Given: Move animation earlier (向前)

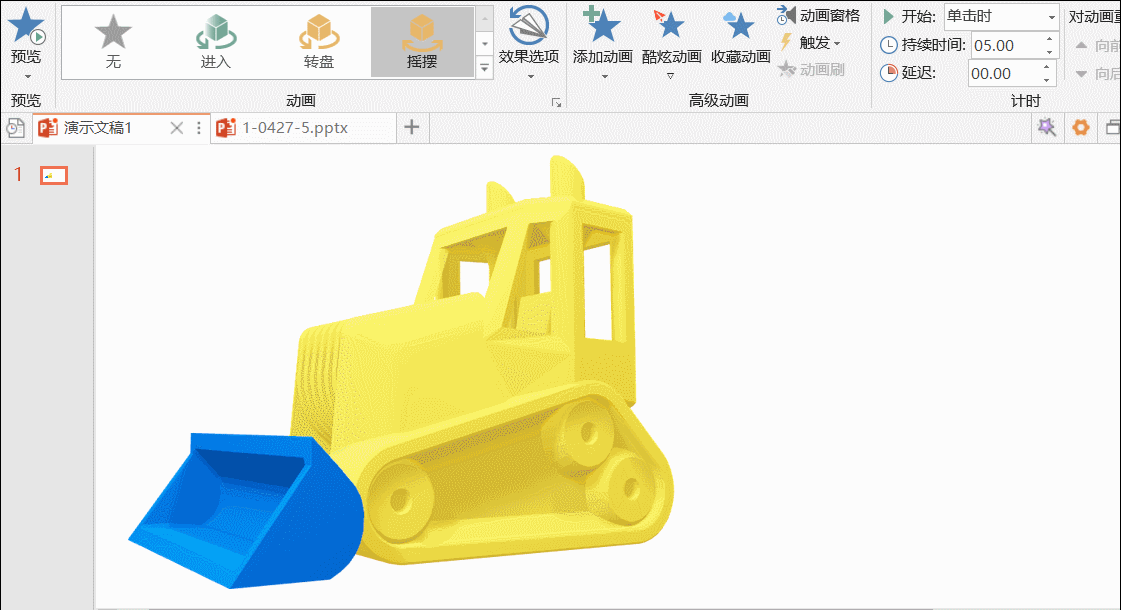Looking at the screenshot, I should coord(1097,46).
